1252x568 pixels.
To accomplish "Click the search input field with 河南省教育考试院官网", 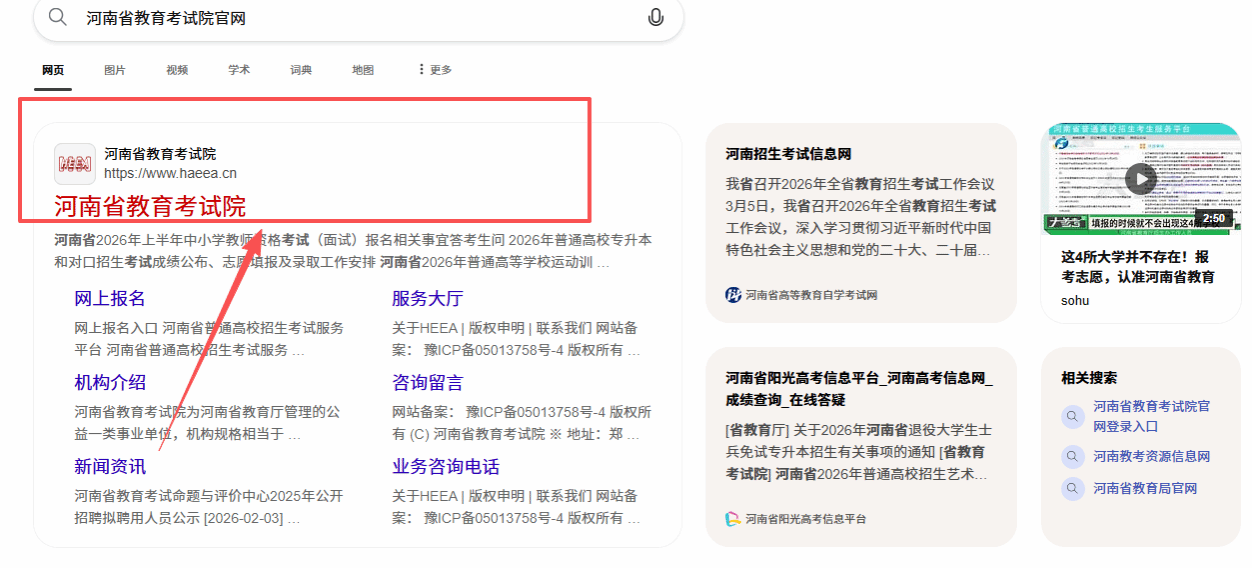I will (350, 18).
